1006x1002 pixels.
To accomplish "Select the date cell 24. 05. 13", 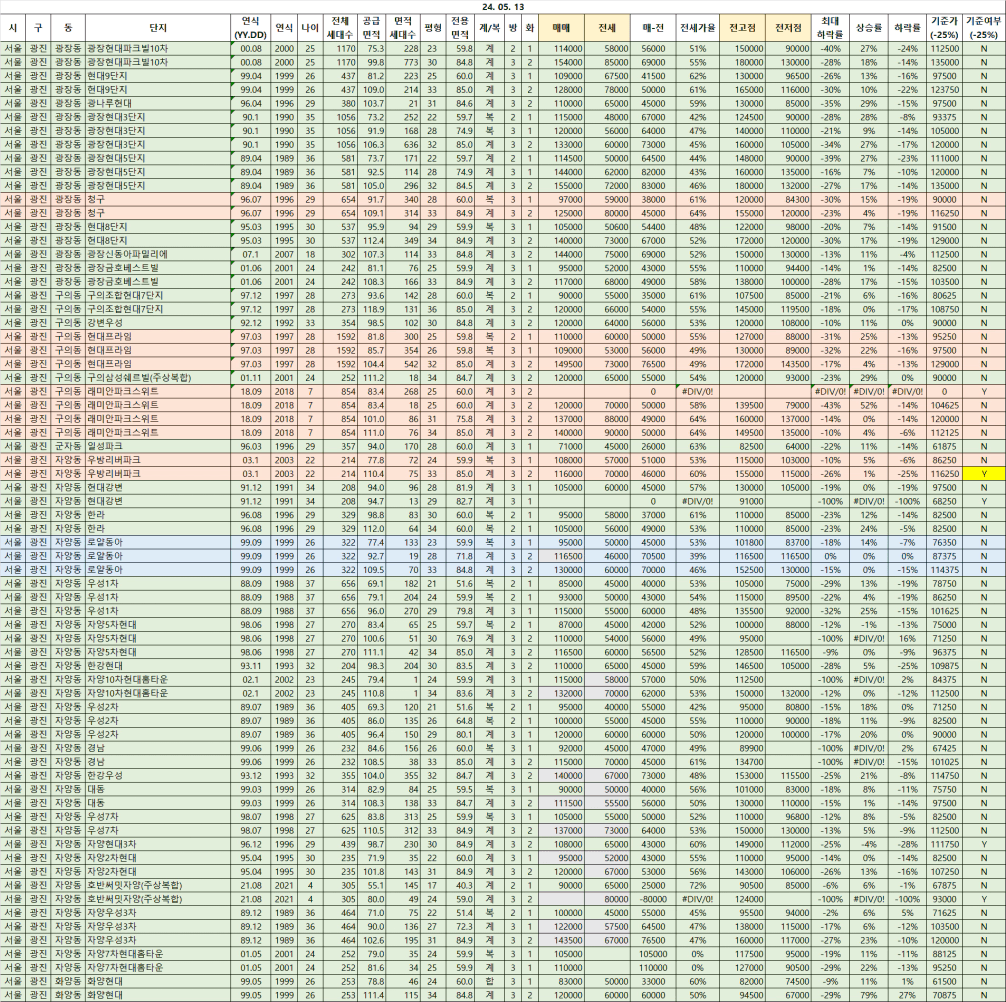I will 503,6.
